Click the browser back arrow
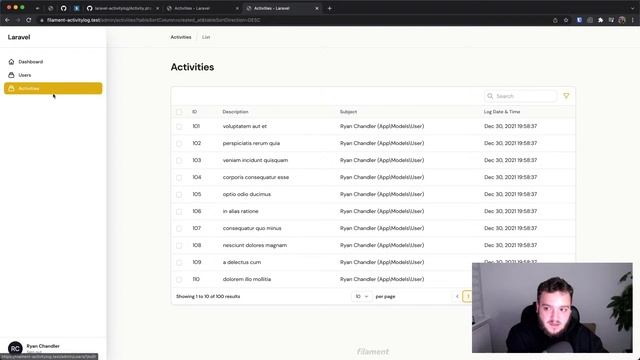This screenshot has width=640, height=360. (7, 20)
